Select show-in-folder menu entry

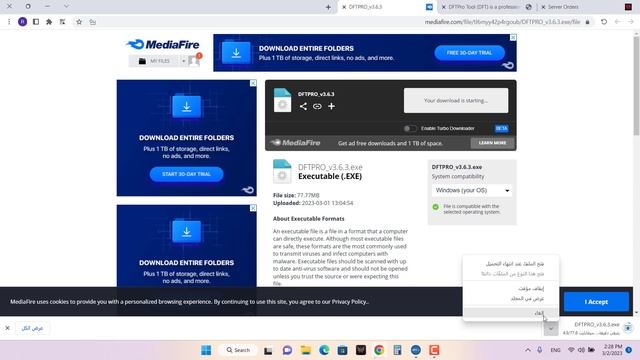(x=511, y=298)
